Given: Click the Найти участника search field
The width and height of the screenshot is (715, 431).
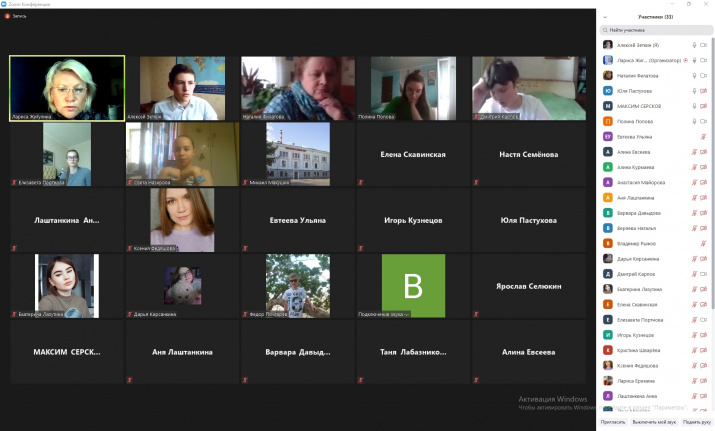Looking at the screenshot, I should (656, 30).
